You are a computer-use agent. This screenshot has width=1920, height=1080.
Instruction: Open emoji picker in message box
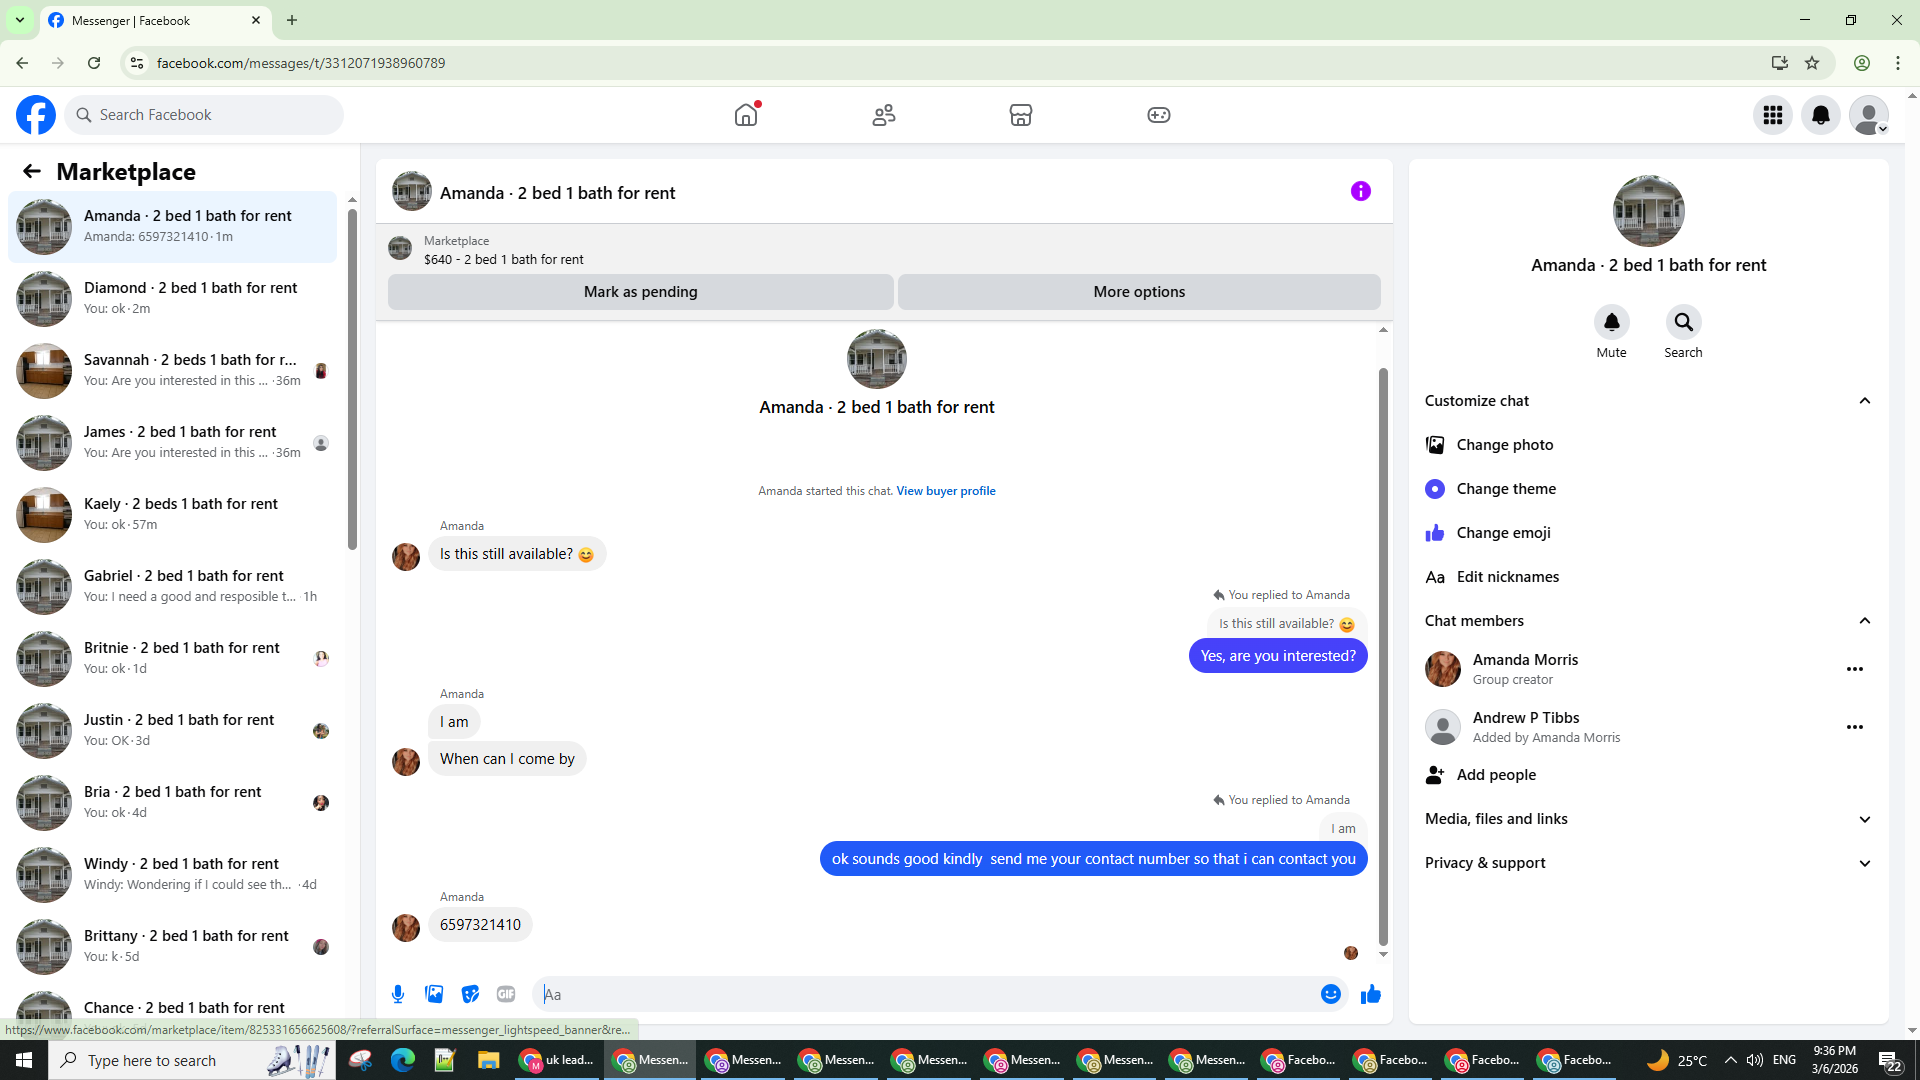(1330, 994)
